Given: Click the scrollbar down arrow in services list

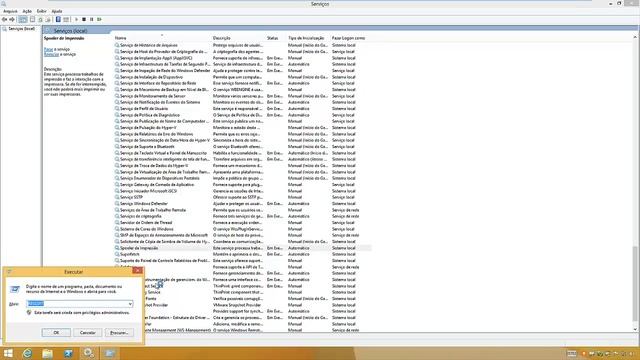Looking at the screenshot, I should point(635,329).
